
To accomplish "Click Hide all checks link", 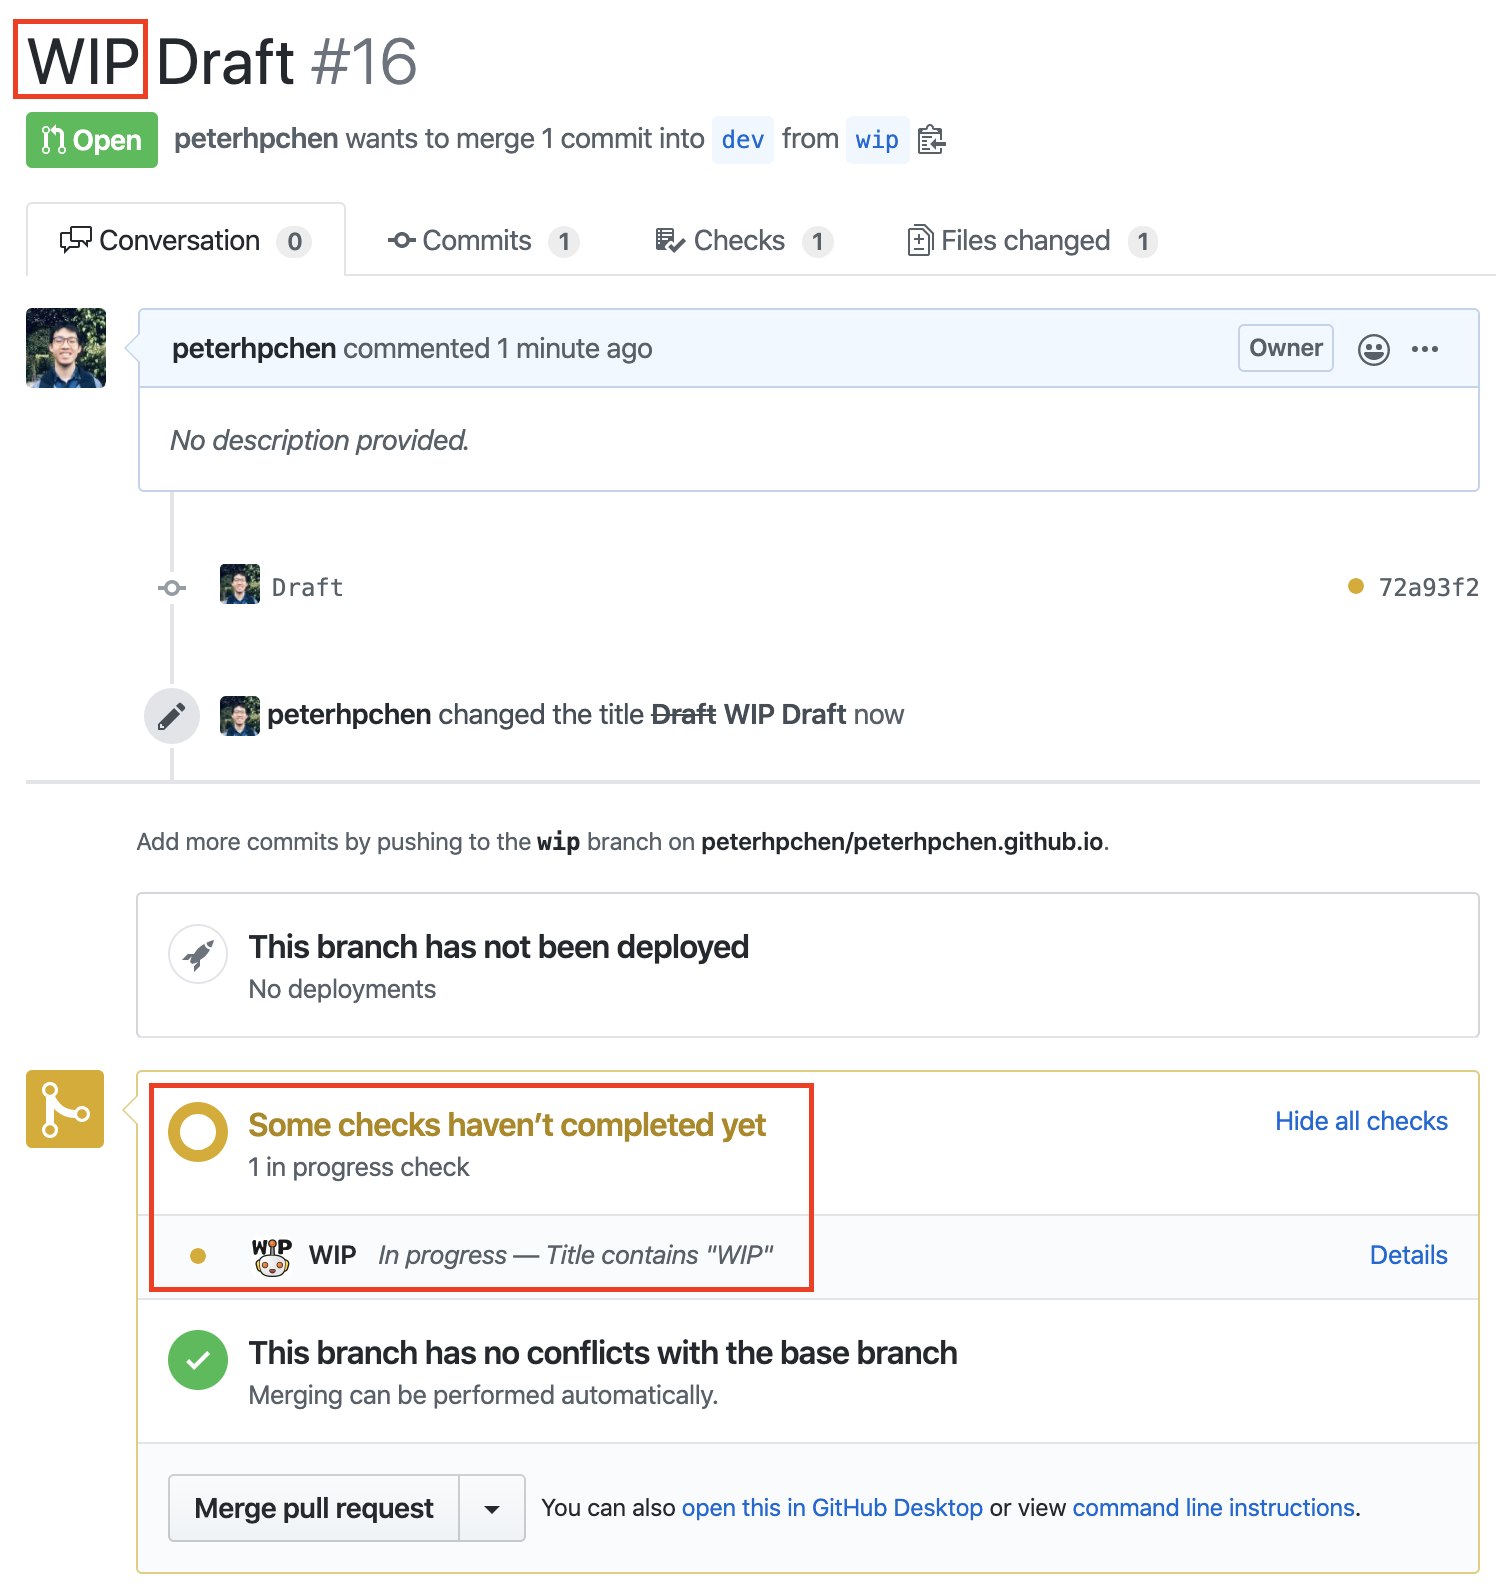I will (x=1361, y=1121).
